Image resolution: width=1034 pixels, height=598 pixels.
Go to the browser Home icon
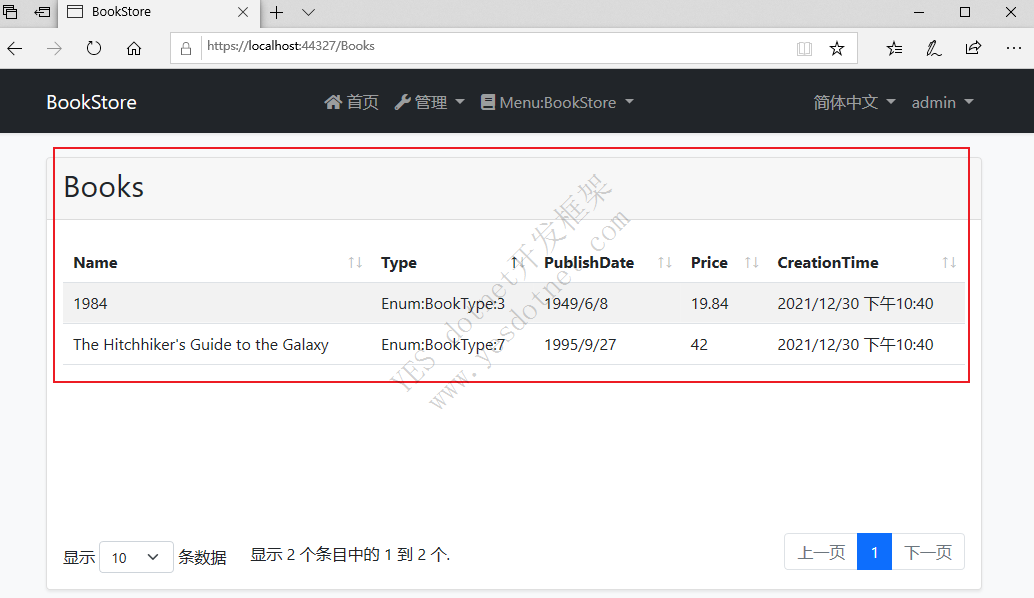pos(134,48)
